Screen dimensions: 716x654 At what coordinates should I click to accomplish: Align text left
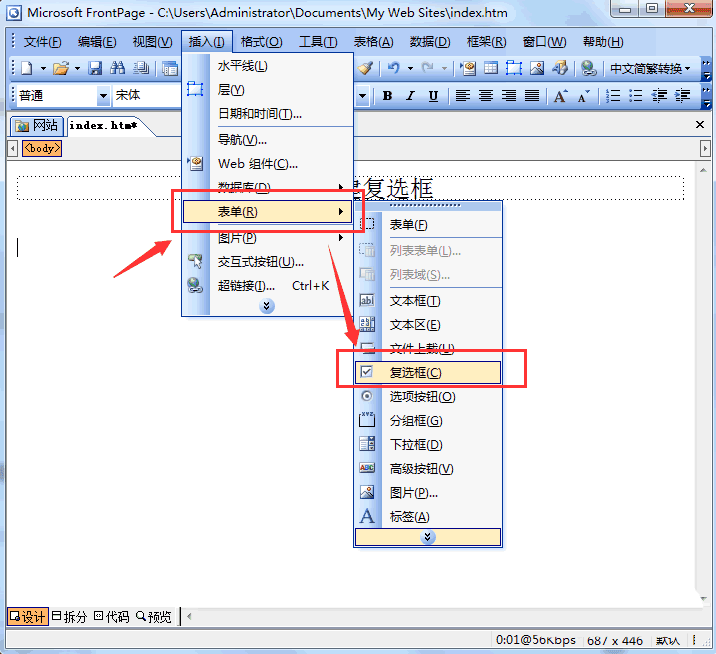pos(463,96)
